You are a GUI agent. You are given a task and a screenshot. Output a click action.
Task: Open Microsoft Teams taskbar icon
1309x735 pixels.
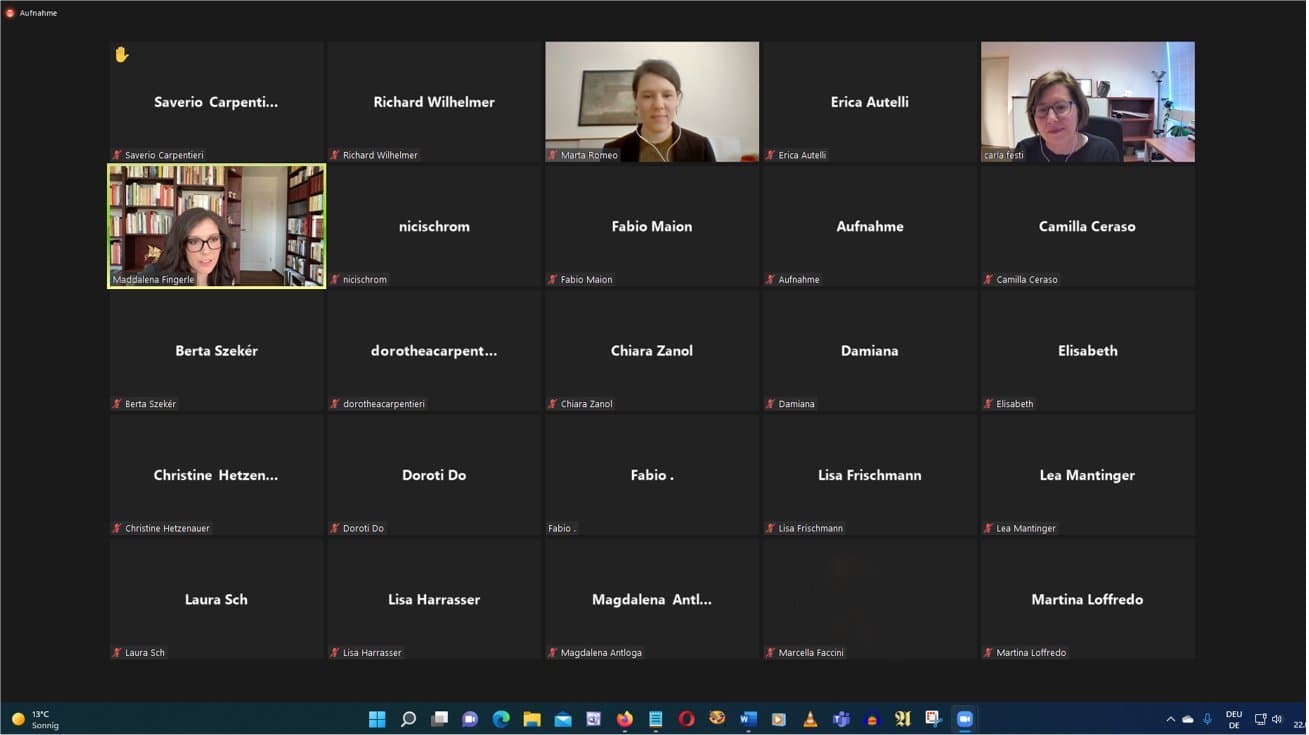(x=841, y=719)
